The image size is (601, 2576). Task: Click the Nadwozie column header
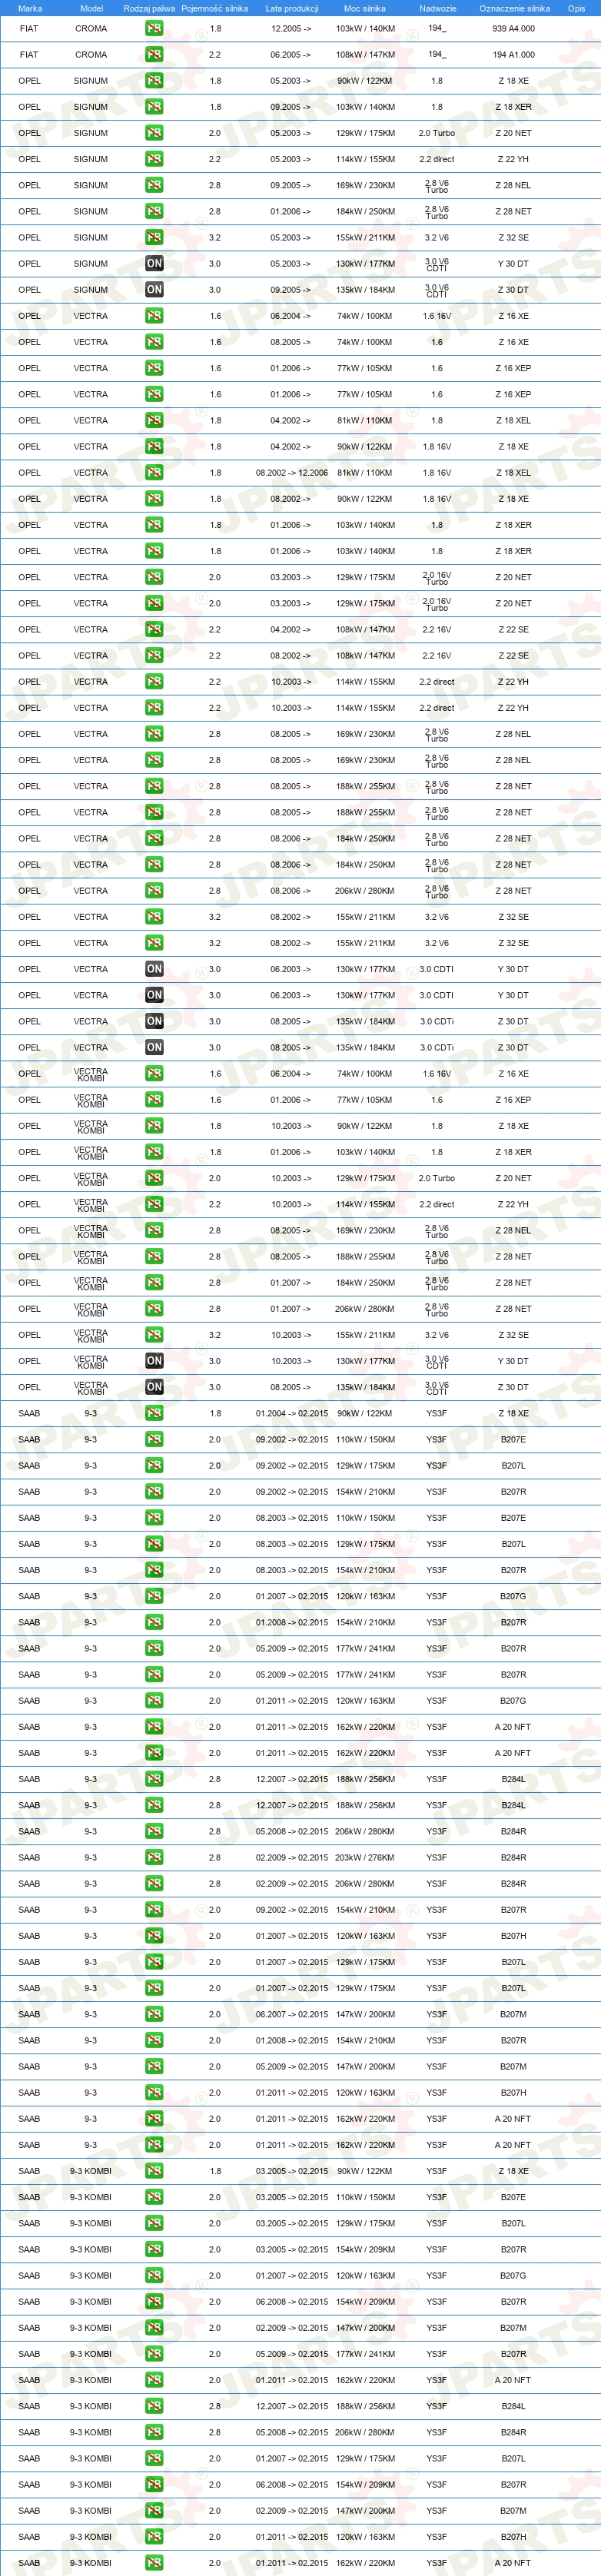(437, 8)
